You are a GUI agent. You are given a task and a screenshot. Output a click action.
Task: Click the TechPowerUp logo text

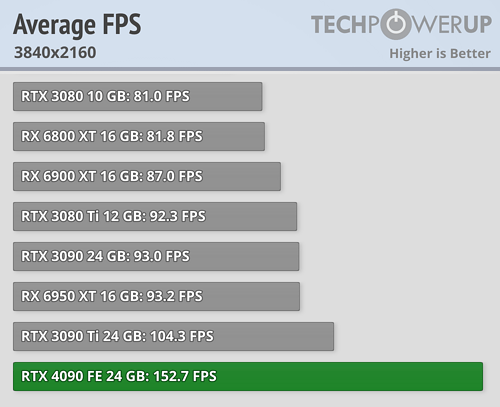(401, 24)
